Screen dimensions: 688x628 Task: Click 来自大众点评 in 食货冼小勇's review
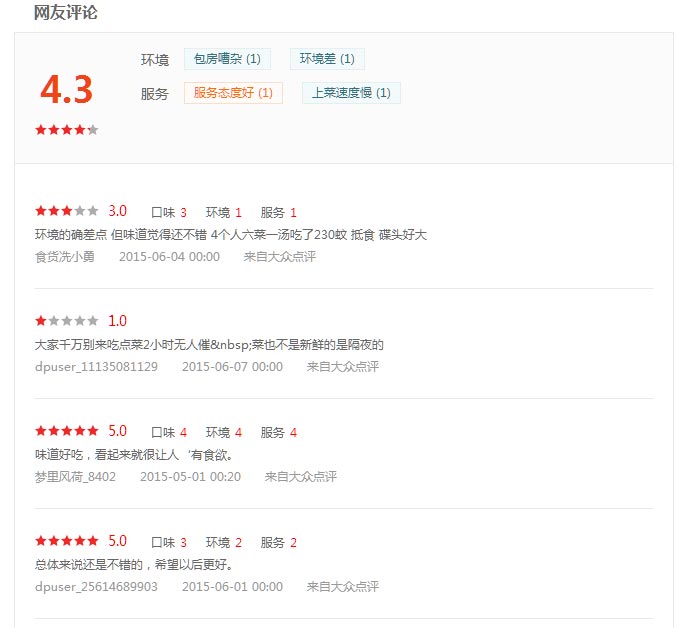[280, 257]
